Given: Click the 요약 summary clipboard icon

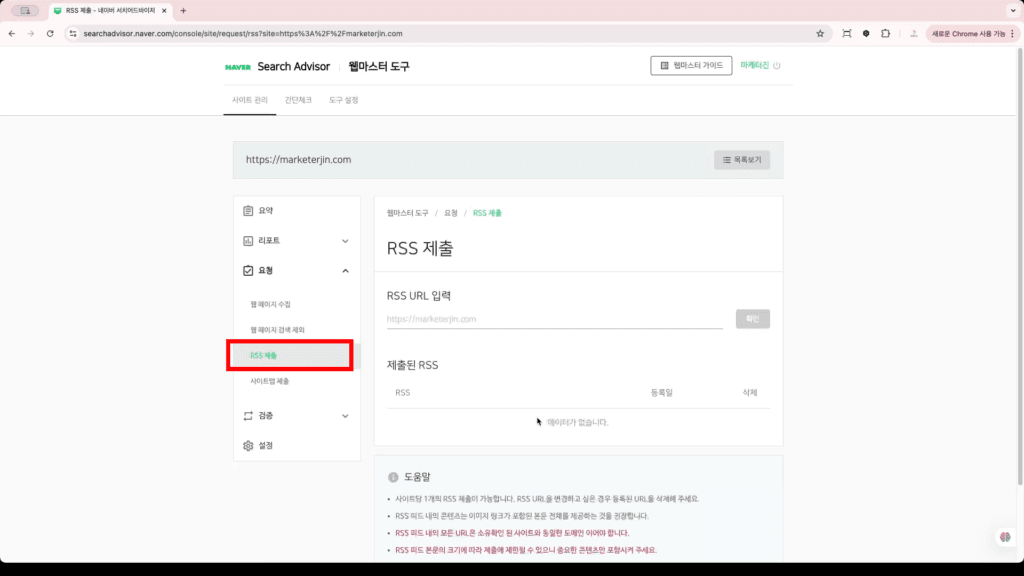Looking at the screenshot, I should pyautogui.click(x=249, y=211).
